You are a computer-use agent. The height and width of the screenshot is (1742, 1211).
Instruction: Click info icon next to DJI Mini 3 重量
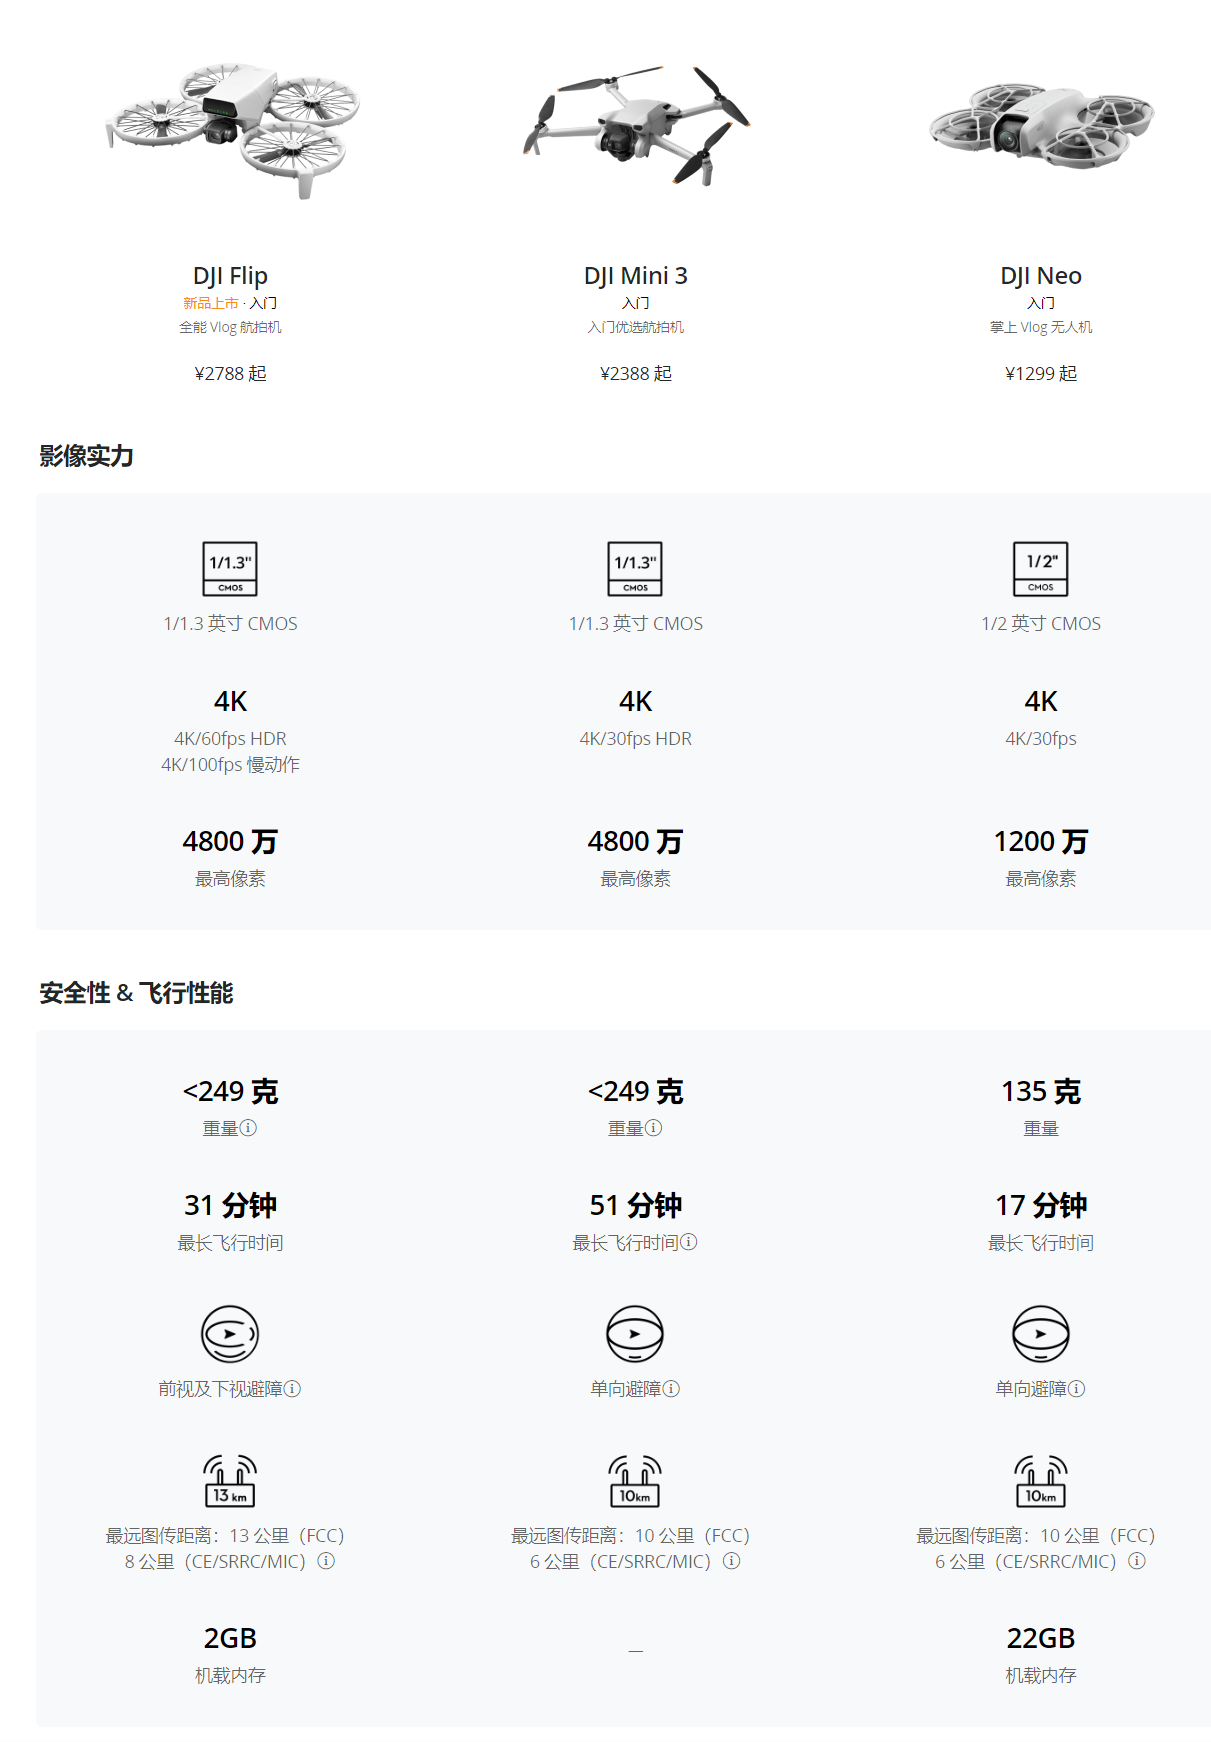point(654,1128)
